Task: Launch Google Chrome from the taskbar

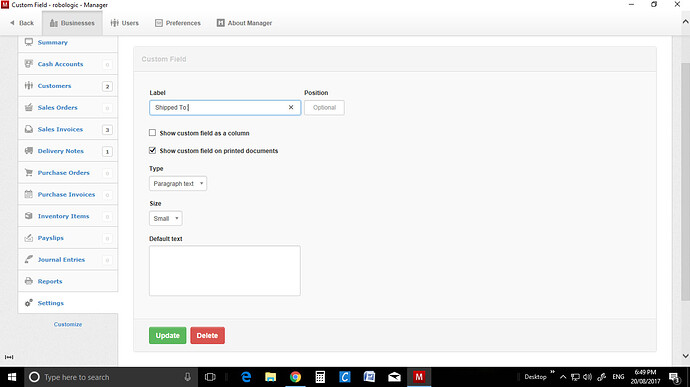Action: pyautogui.click(x=295, y=377)
